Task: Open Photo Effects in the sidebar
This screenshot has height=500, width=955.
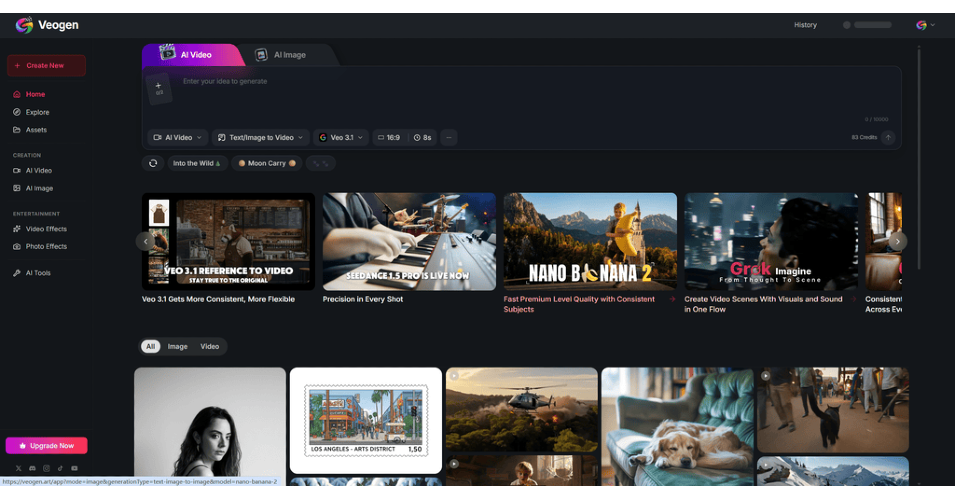Action: (x=40, y=247)
